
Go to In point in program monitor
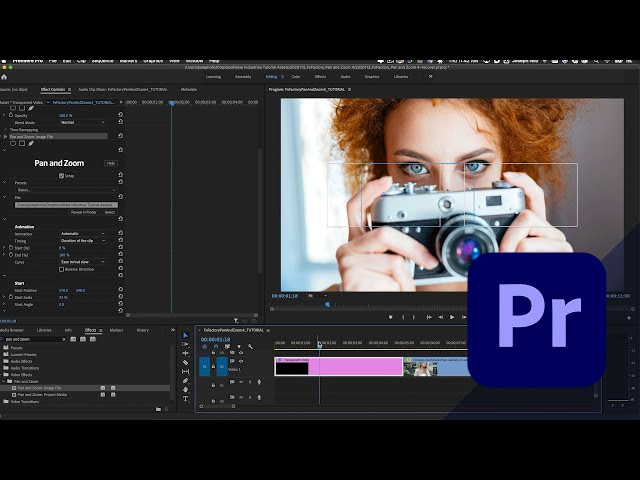429,317
